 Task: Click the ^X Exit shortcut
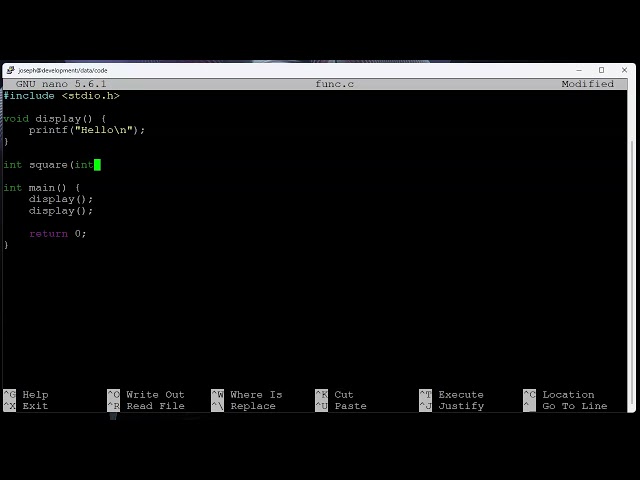26,406
